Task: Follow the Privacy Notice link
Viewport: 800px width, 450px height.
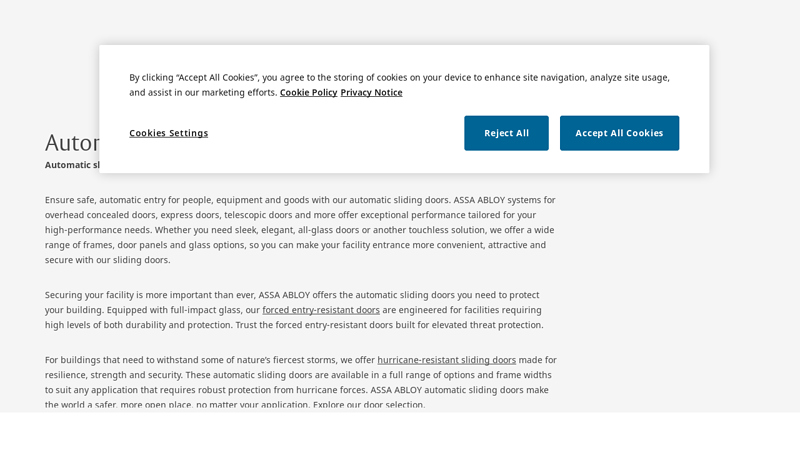Action: 371,92
